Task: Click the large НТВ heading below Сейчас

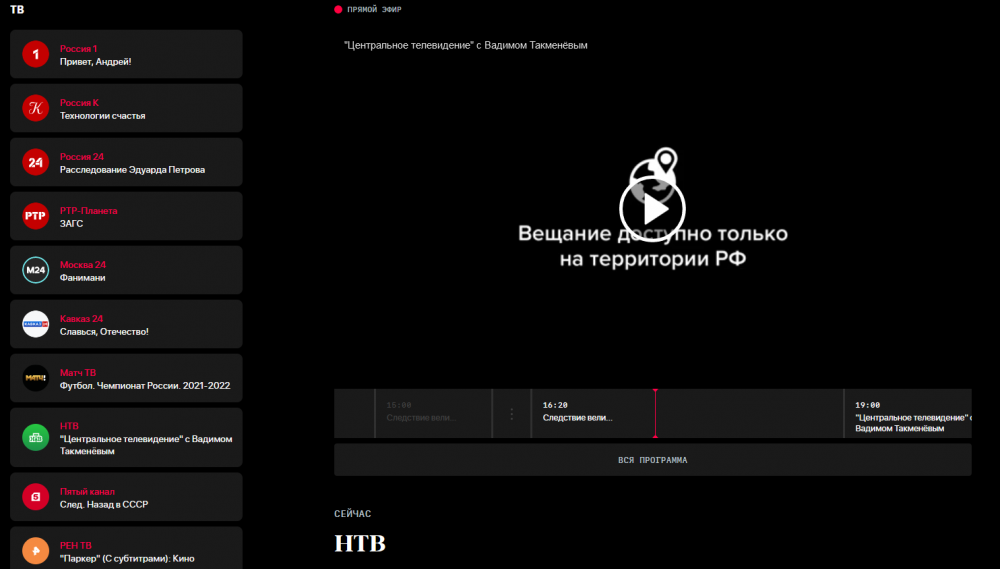Action: click(x=360, y=543)
